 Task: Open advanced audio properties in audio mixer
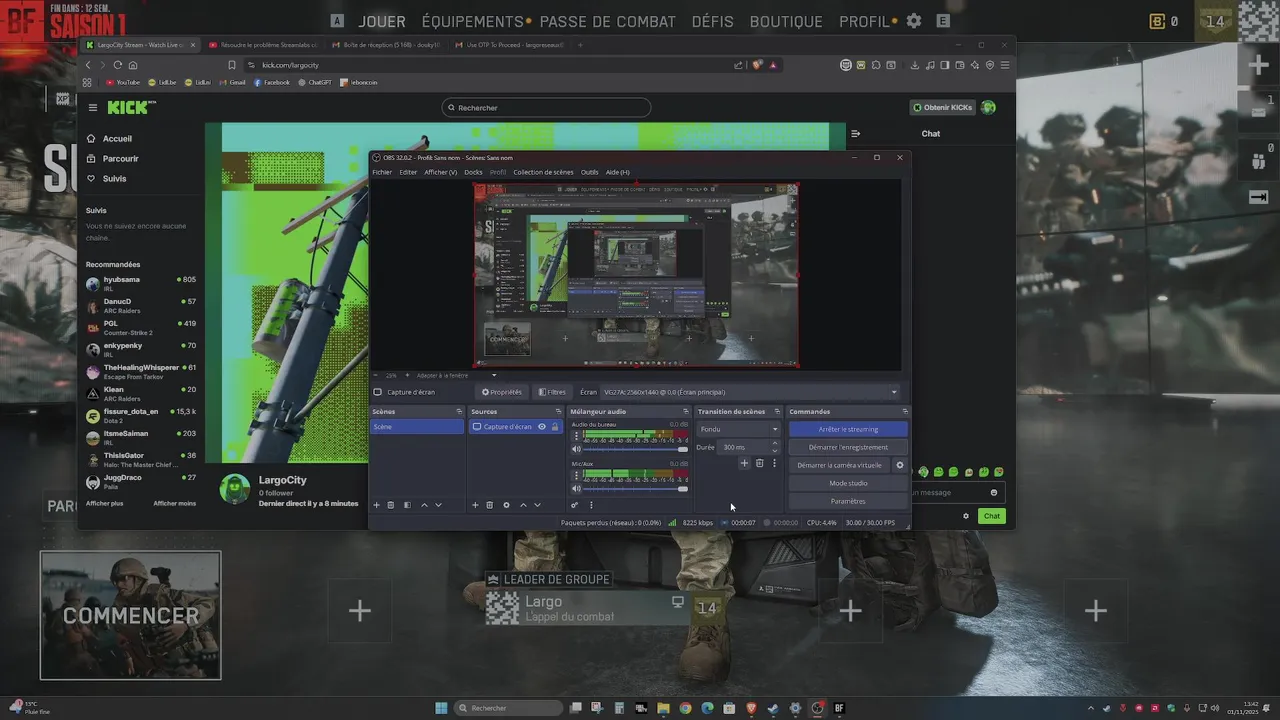coord(575,505)
